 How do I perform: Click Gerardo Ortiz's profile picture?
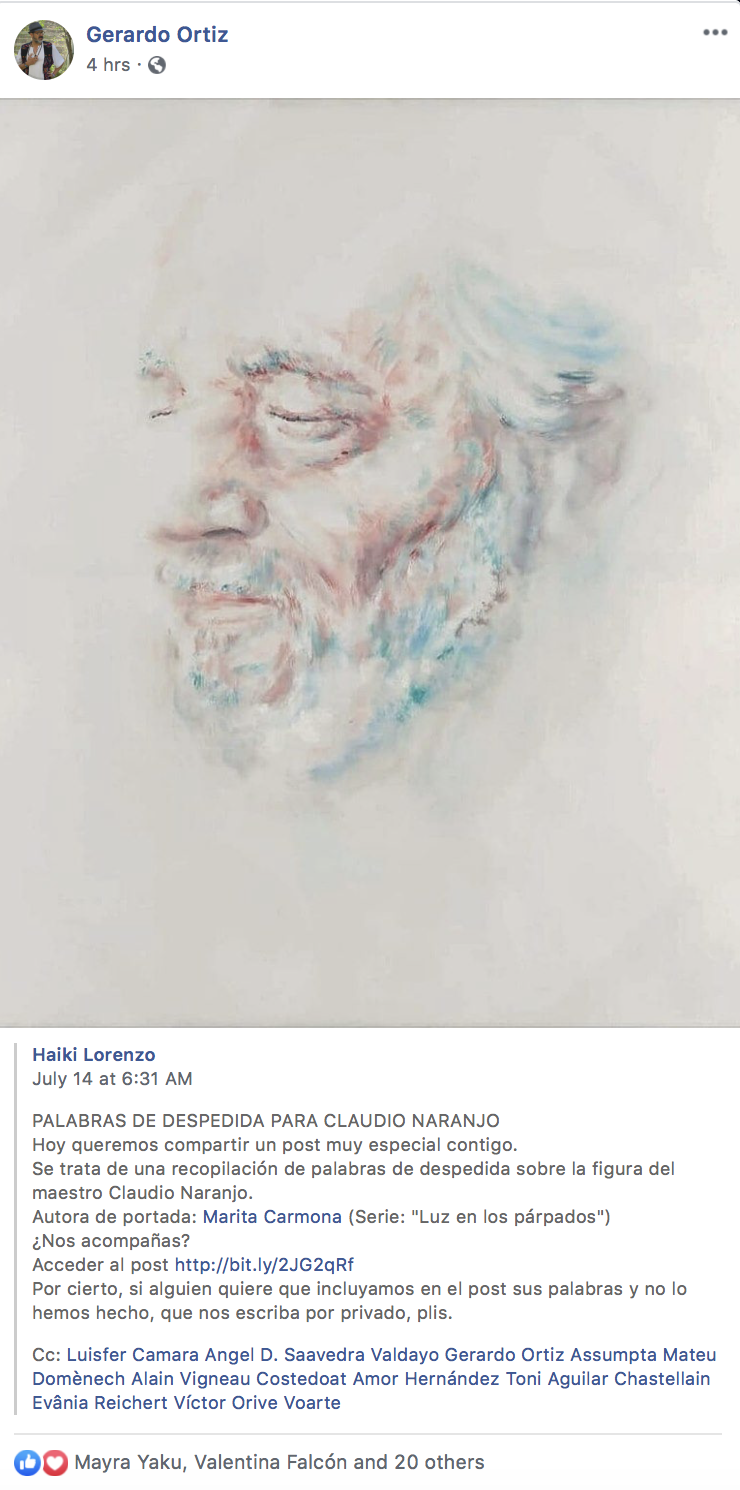(x=44, y=50)
